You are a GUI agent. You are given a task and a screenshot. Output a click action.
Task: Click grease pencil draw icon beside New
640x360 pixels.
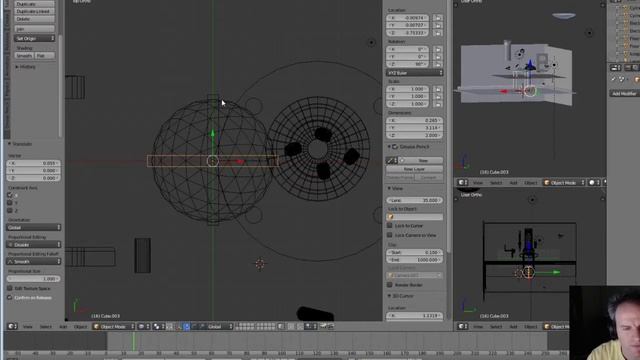point(391,160)
